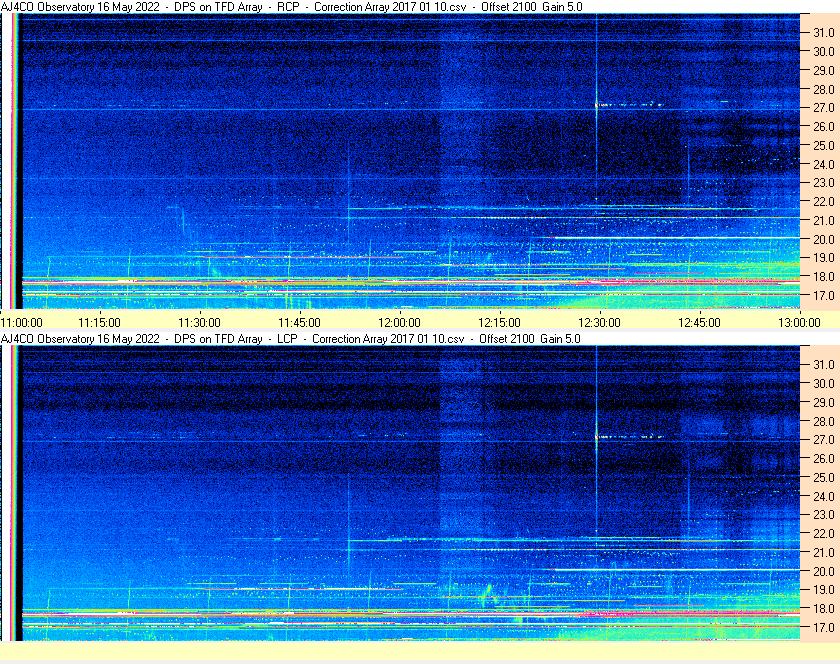
Task: Click the 27.0 frequency label on RCP plot
Action: (x=824, y=108)
